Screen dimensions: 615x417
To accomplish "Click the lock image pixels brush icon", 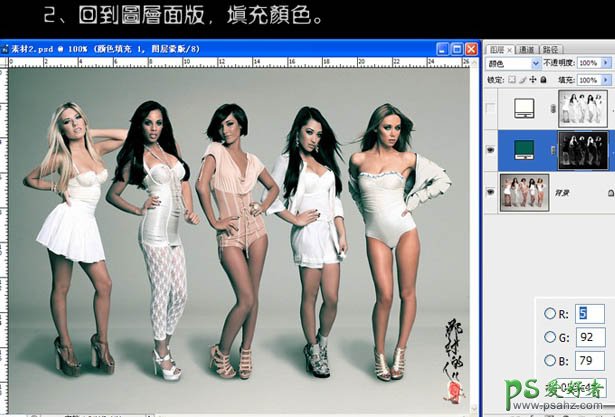I will 520,79.
